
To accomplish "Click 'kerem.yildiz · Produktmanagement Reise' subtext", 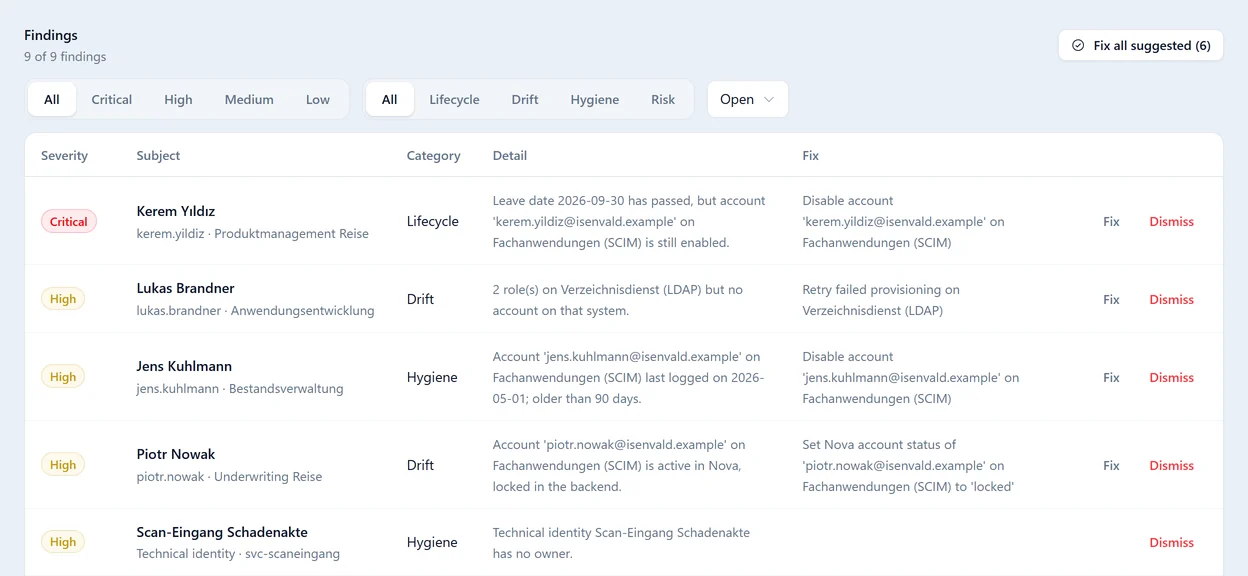I will coord(253,234).
